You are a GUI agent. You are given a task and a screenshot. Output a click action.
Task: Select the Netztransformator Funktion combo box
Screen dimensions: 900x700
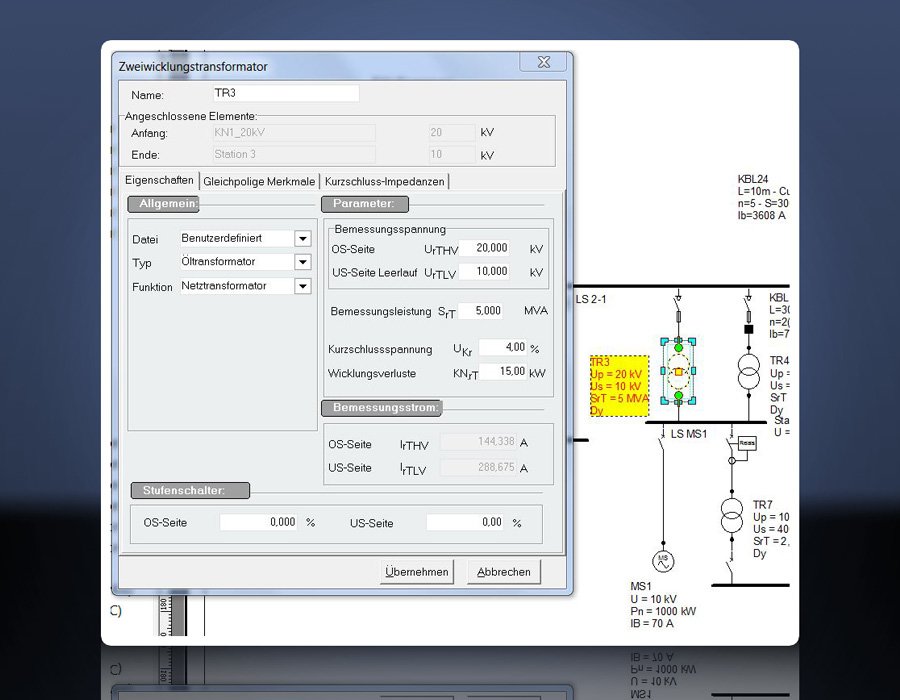[245, 286]
